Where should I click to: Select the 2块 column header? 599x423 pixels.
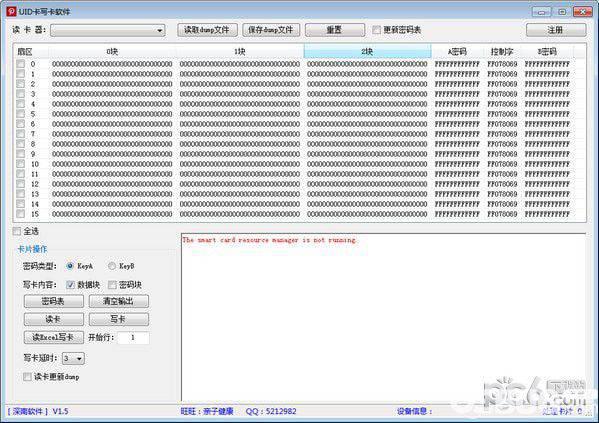(367, 51)
